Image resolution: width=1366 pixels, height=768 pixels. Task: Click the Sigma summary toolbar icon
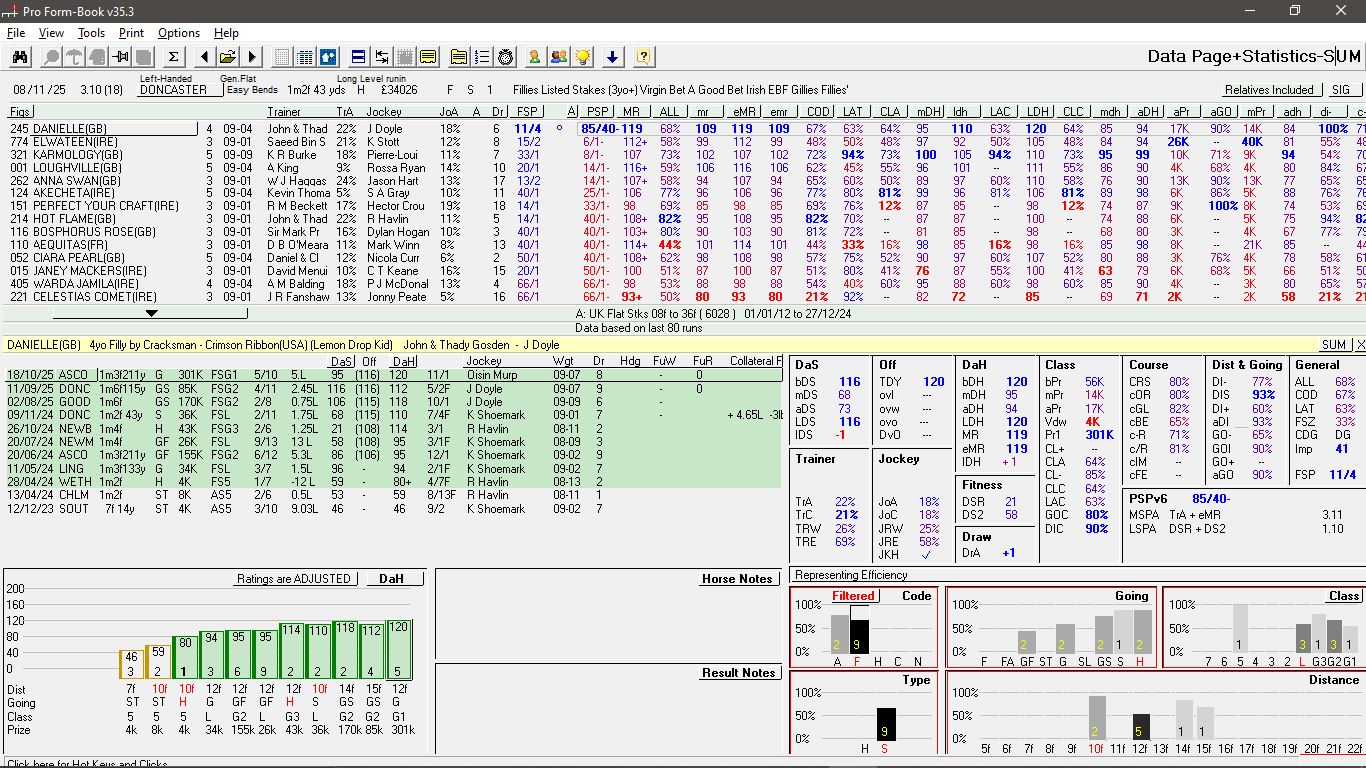(173, 57)
